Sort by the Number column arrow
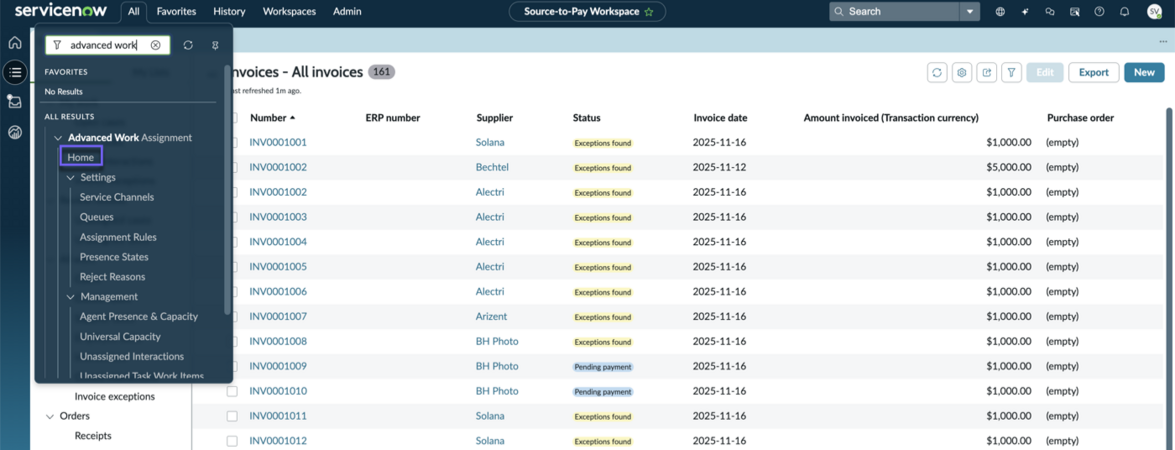The width and height of the screenshot is (1175, 450). tap(292, 118)
